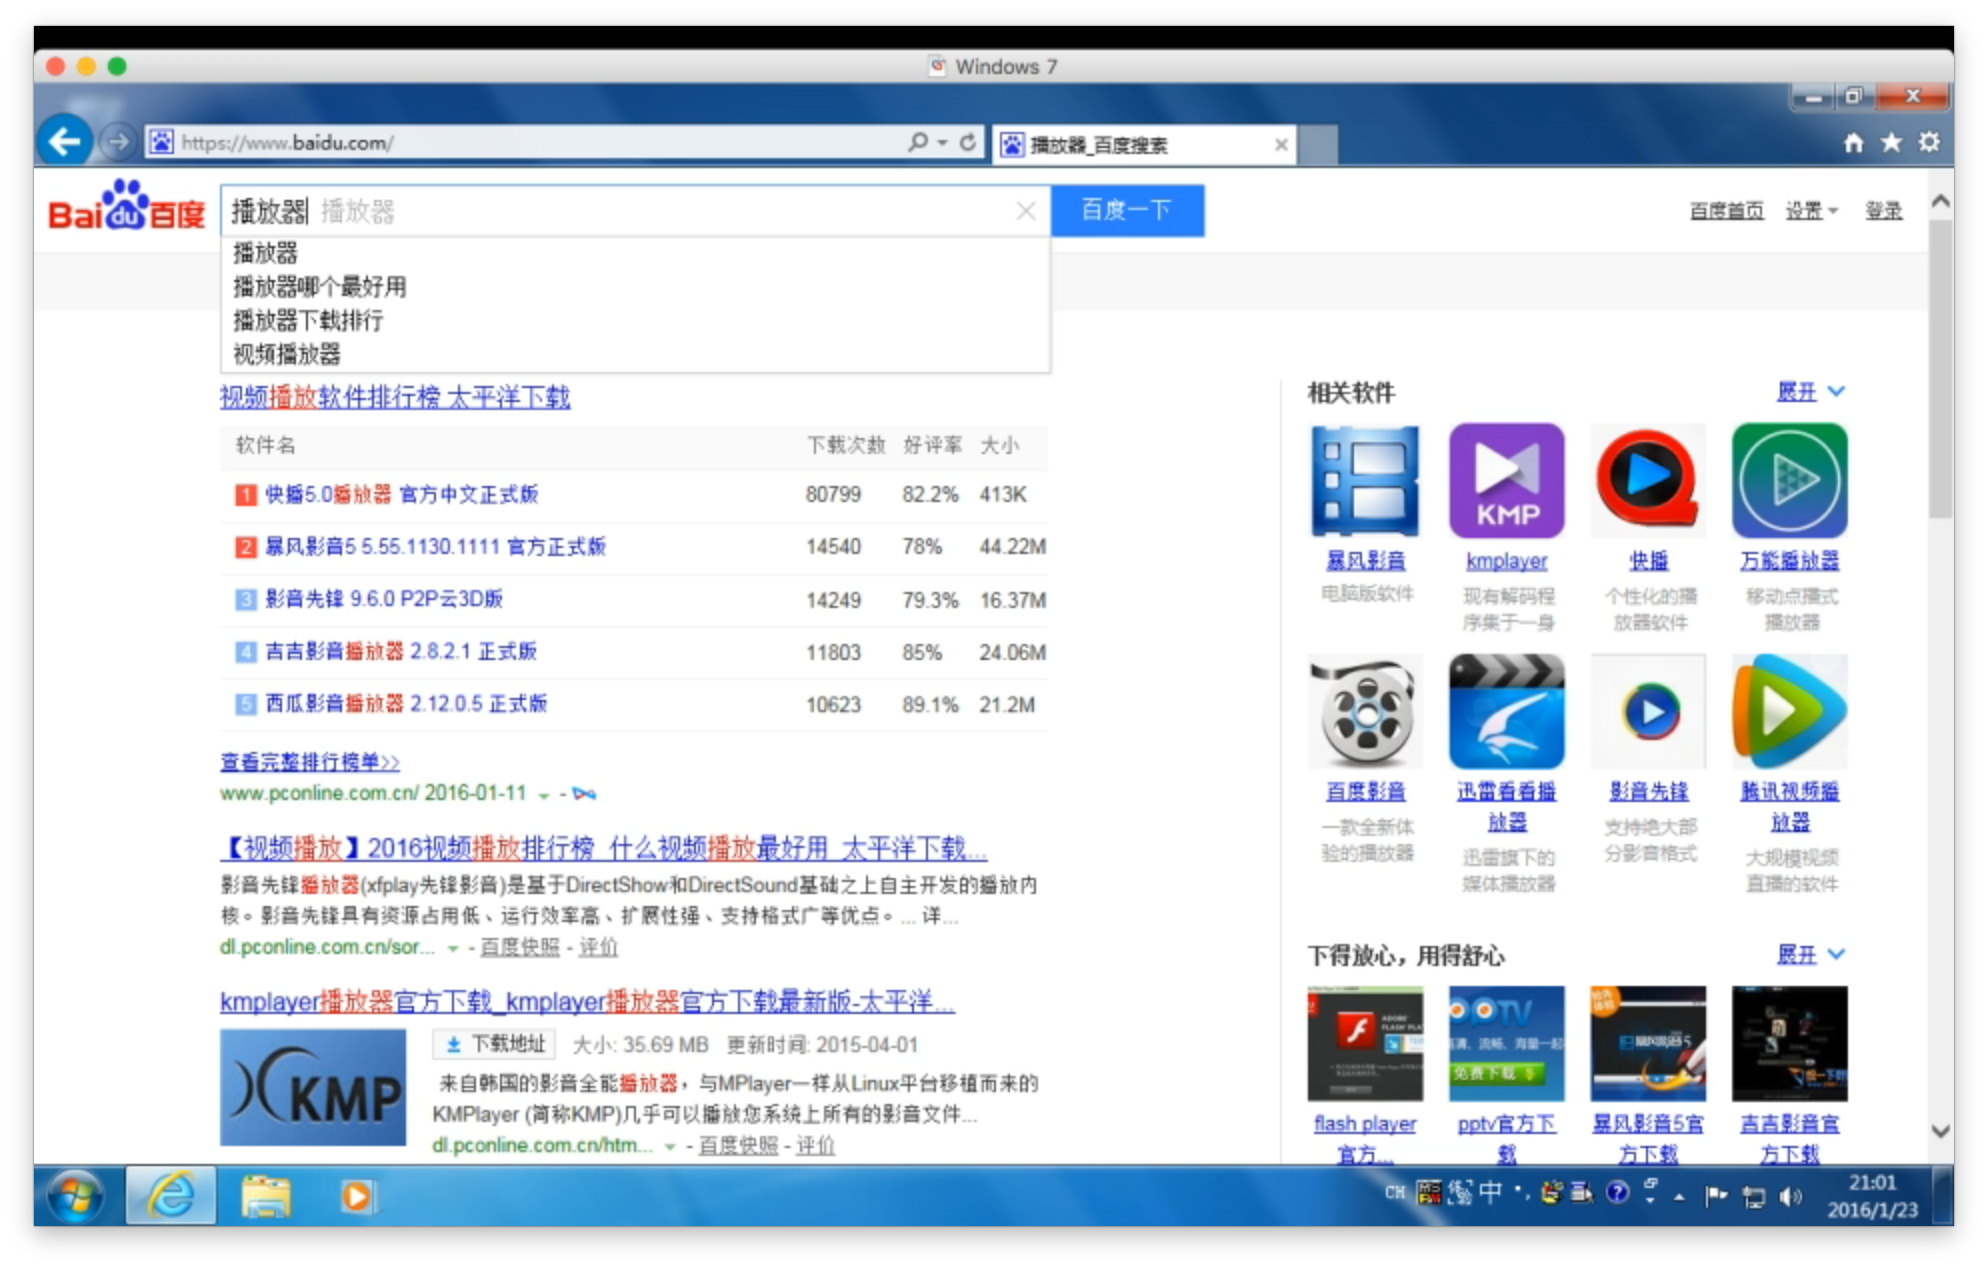Click the 腾讯视频播放器 icon
This screenshot has height=1268, width=1988.
tap(1789, 712)
